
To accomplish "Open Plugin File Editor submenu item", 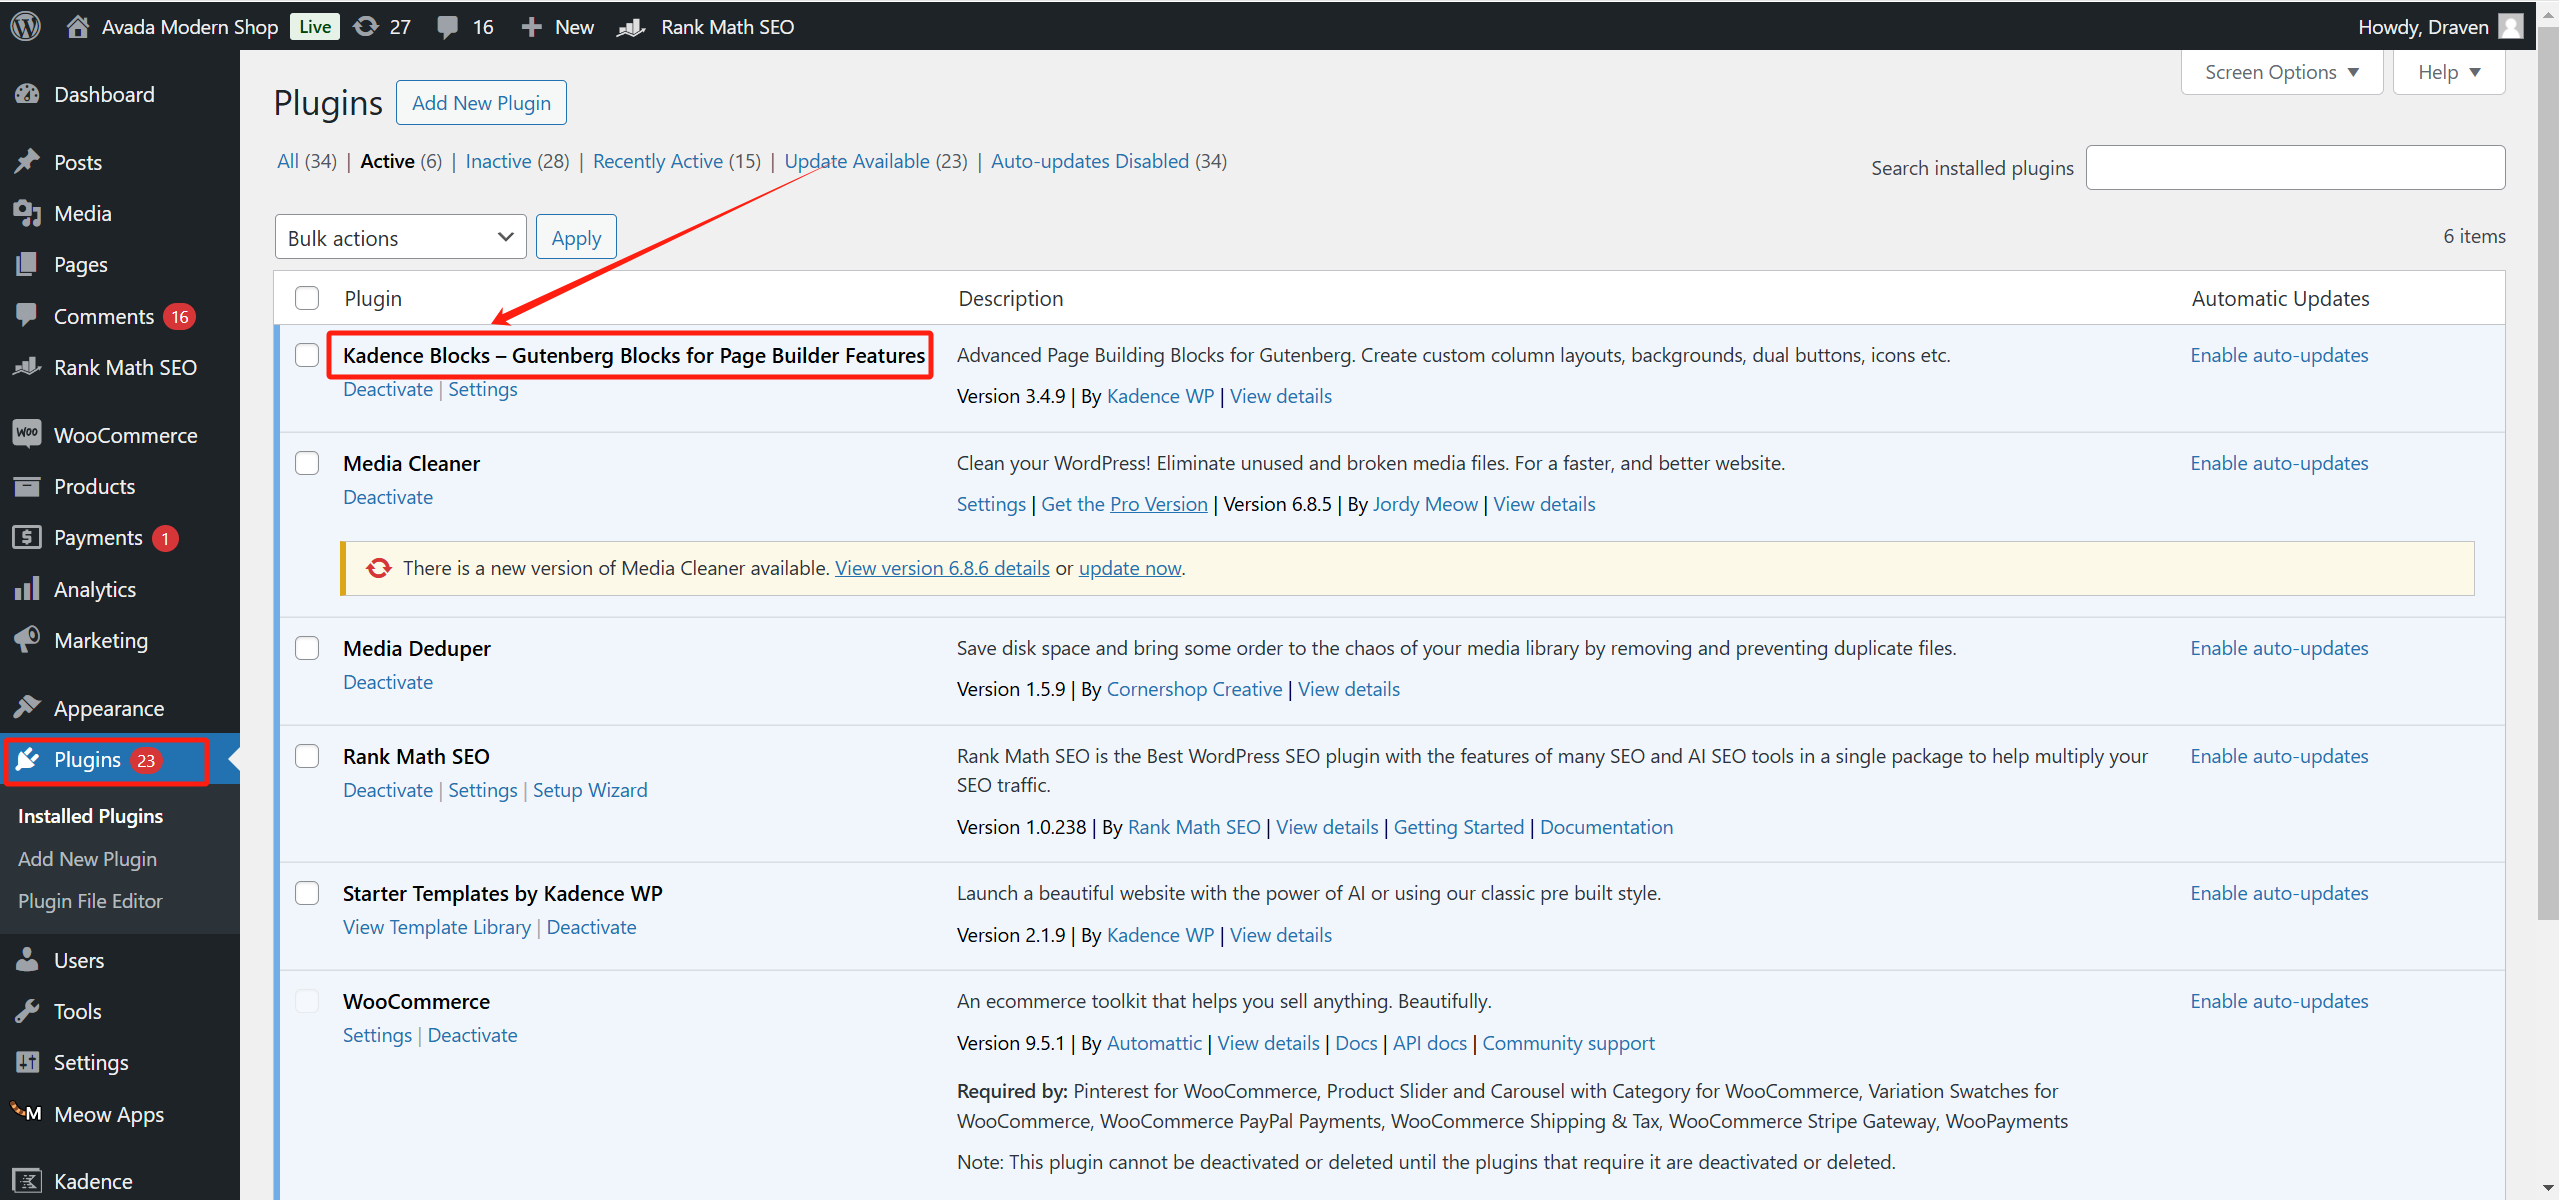I will pyautogui.click(x=90, y=901).
